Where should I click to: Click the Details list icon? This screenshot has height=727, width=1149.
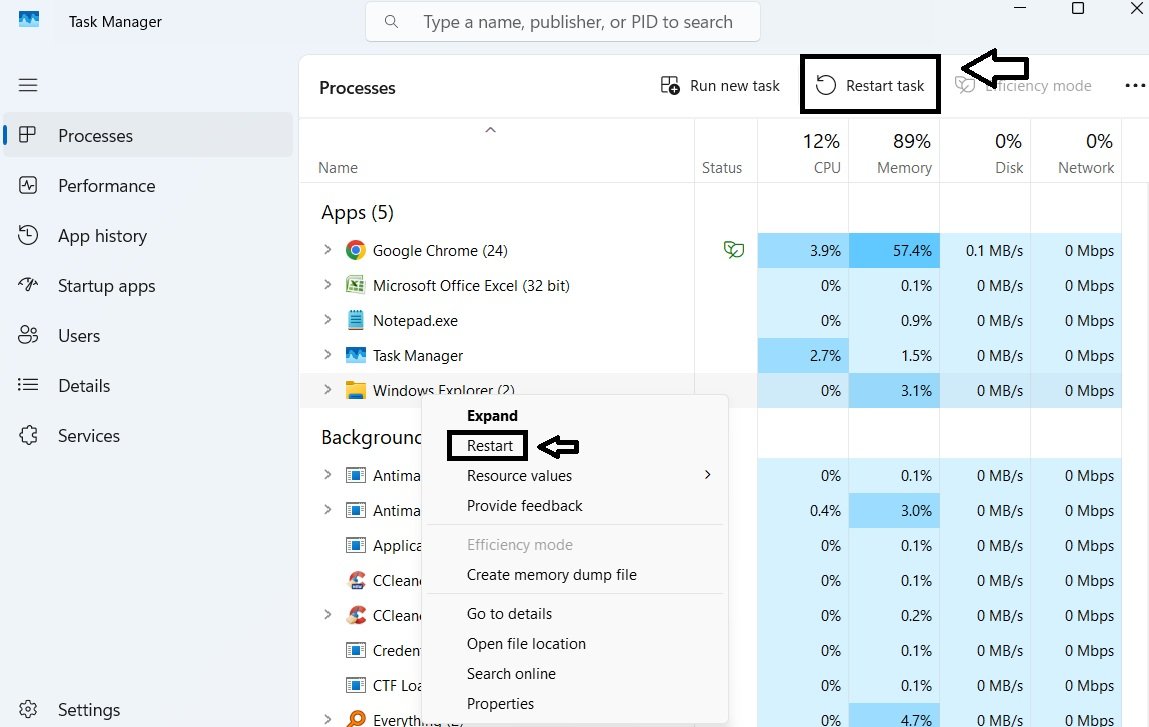point(28,385)
